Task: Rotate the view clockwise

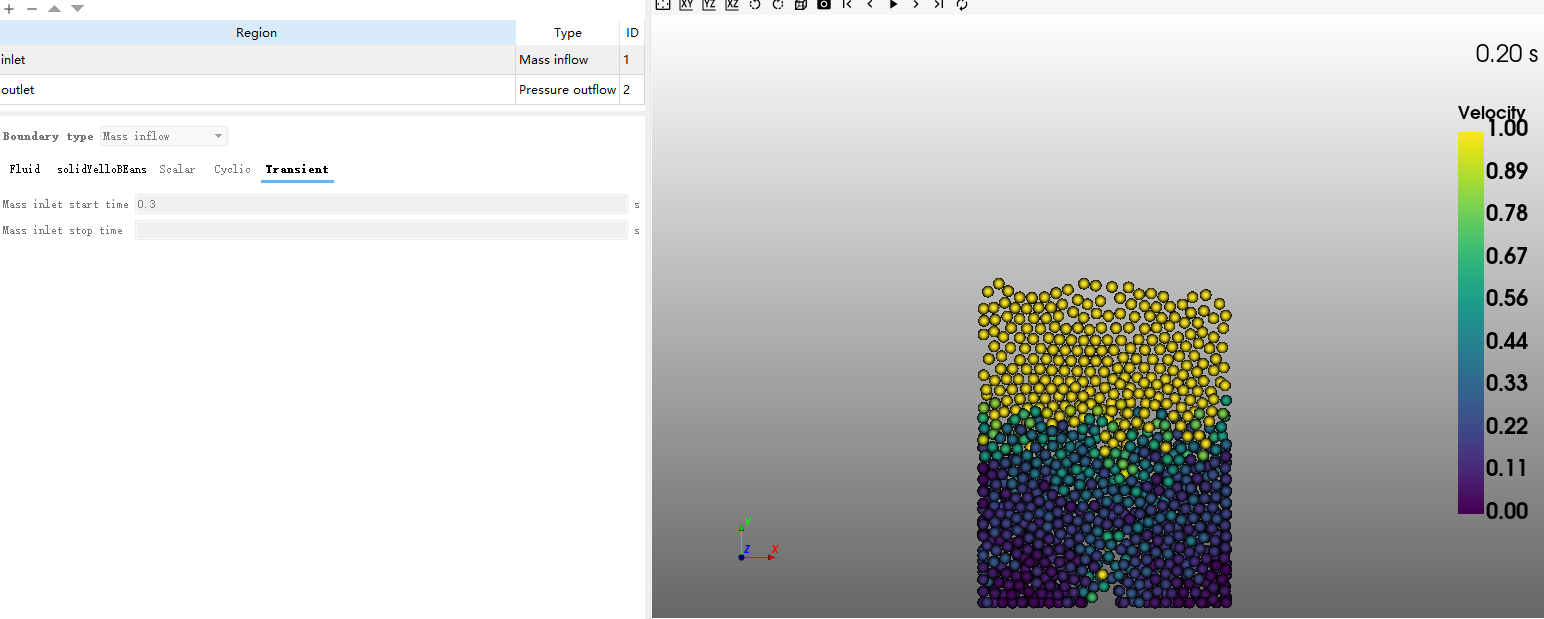Action: pos(777,4)
